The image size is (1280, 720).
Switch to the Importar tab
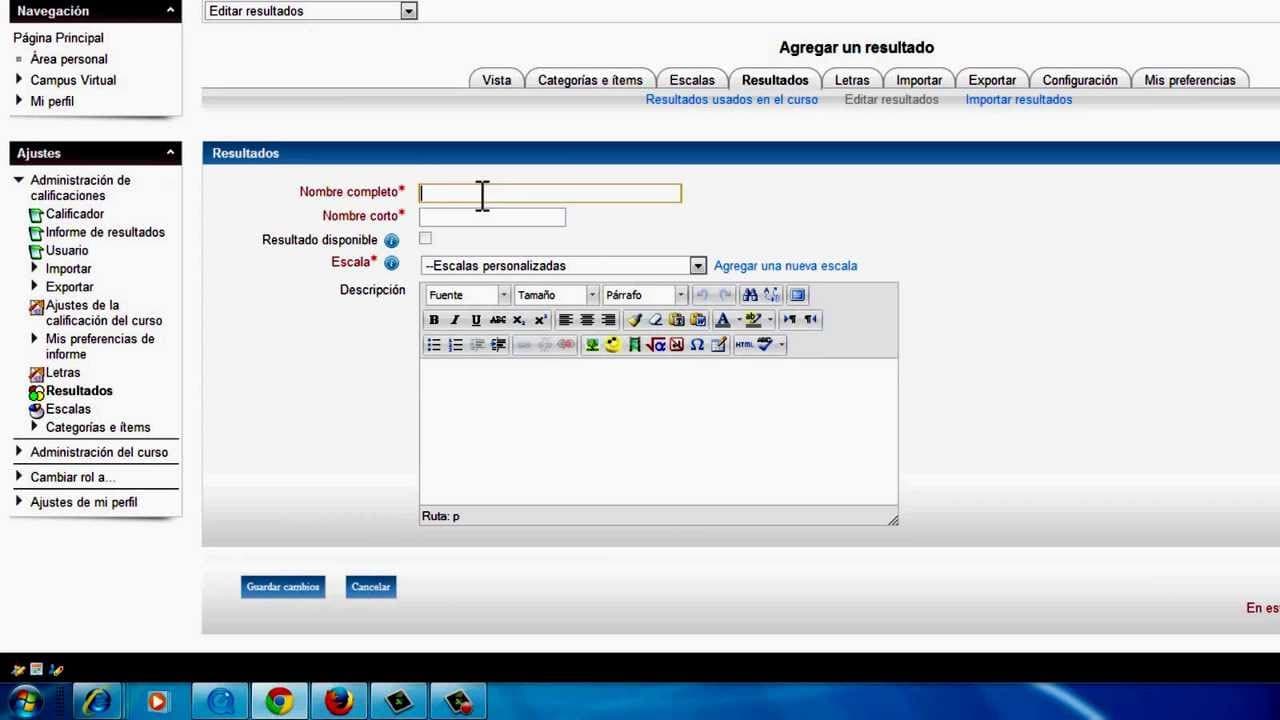click(919, 80)
